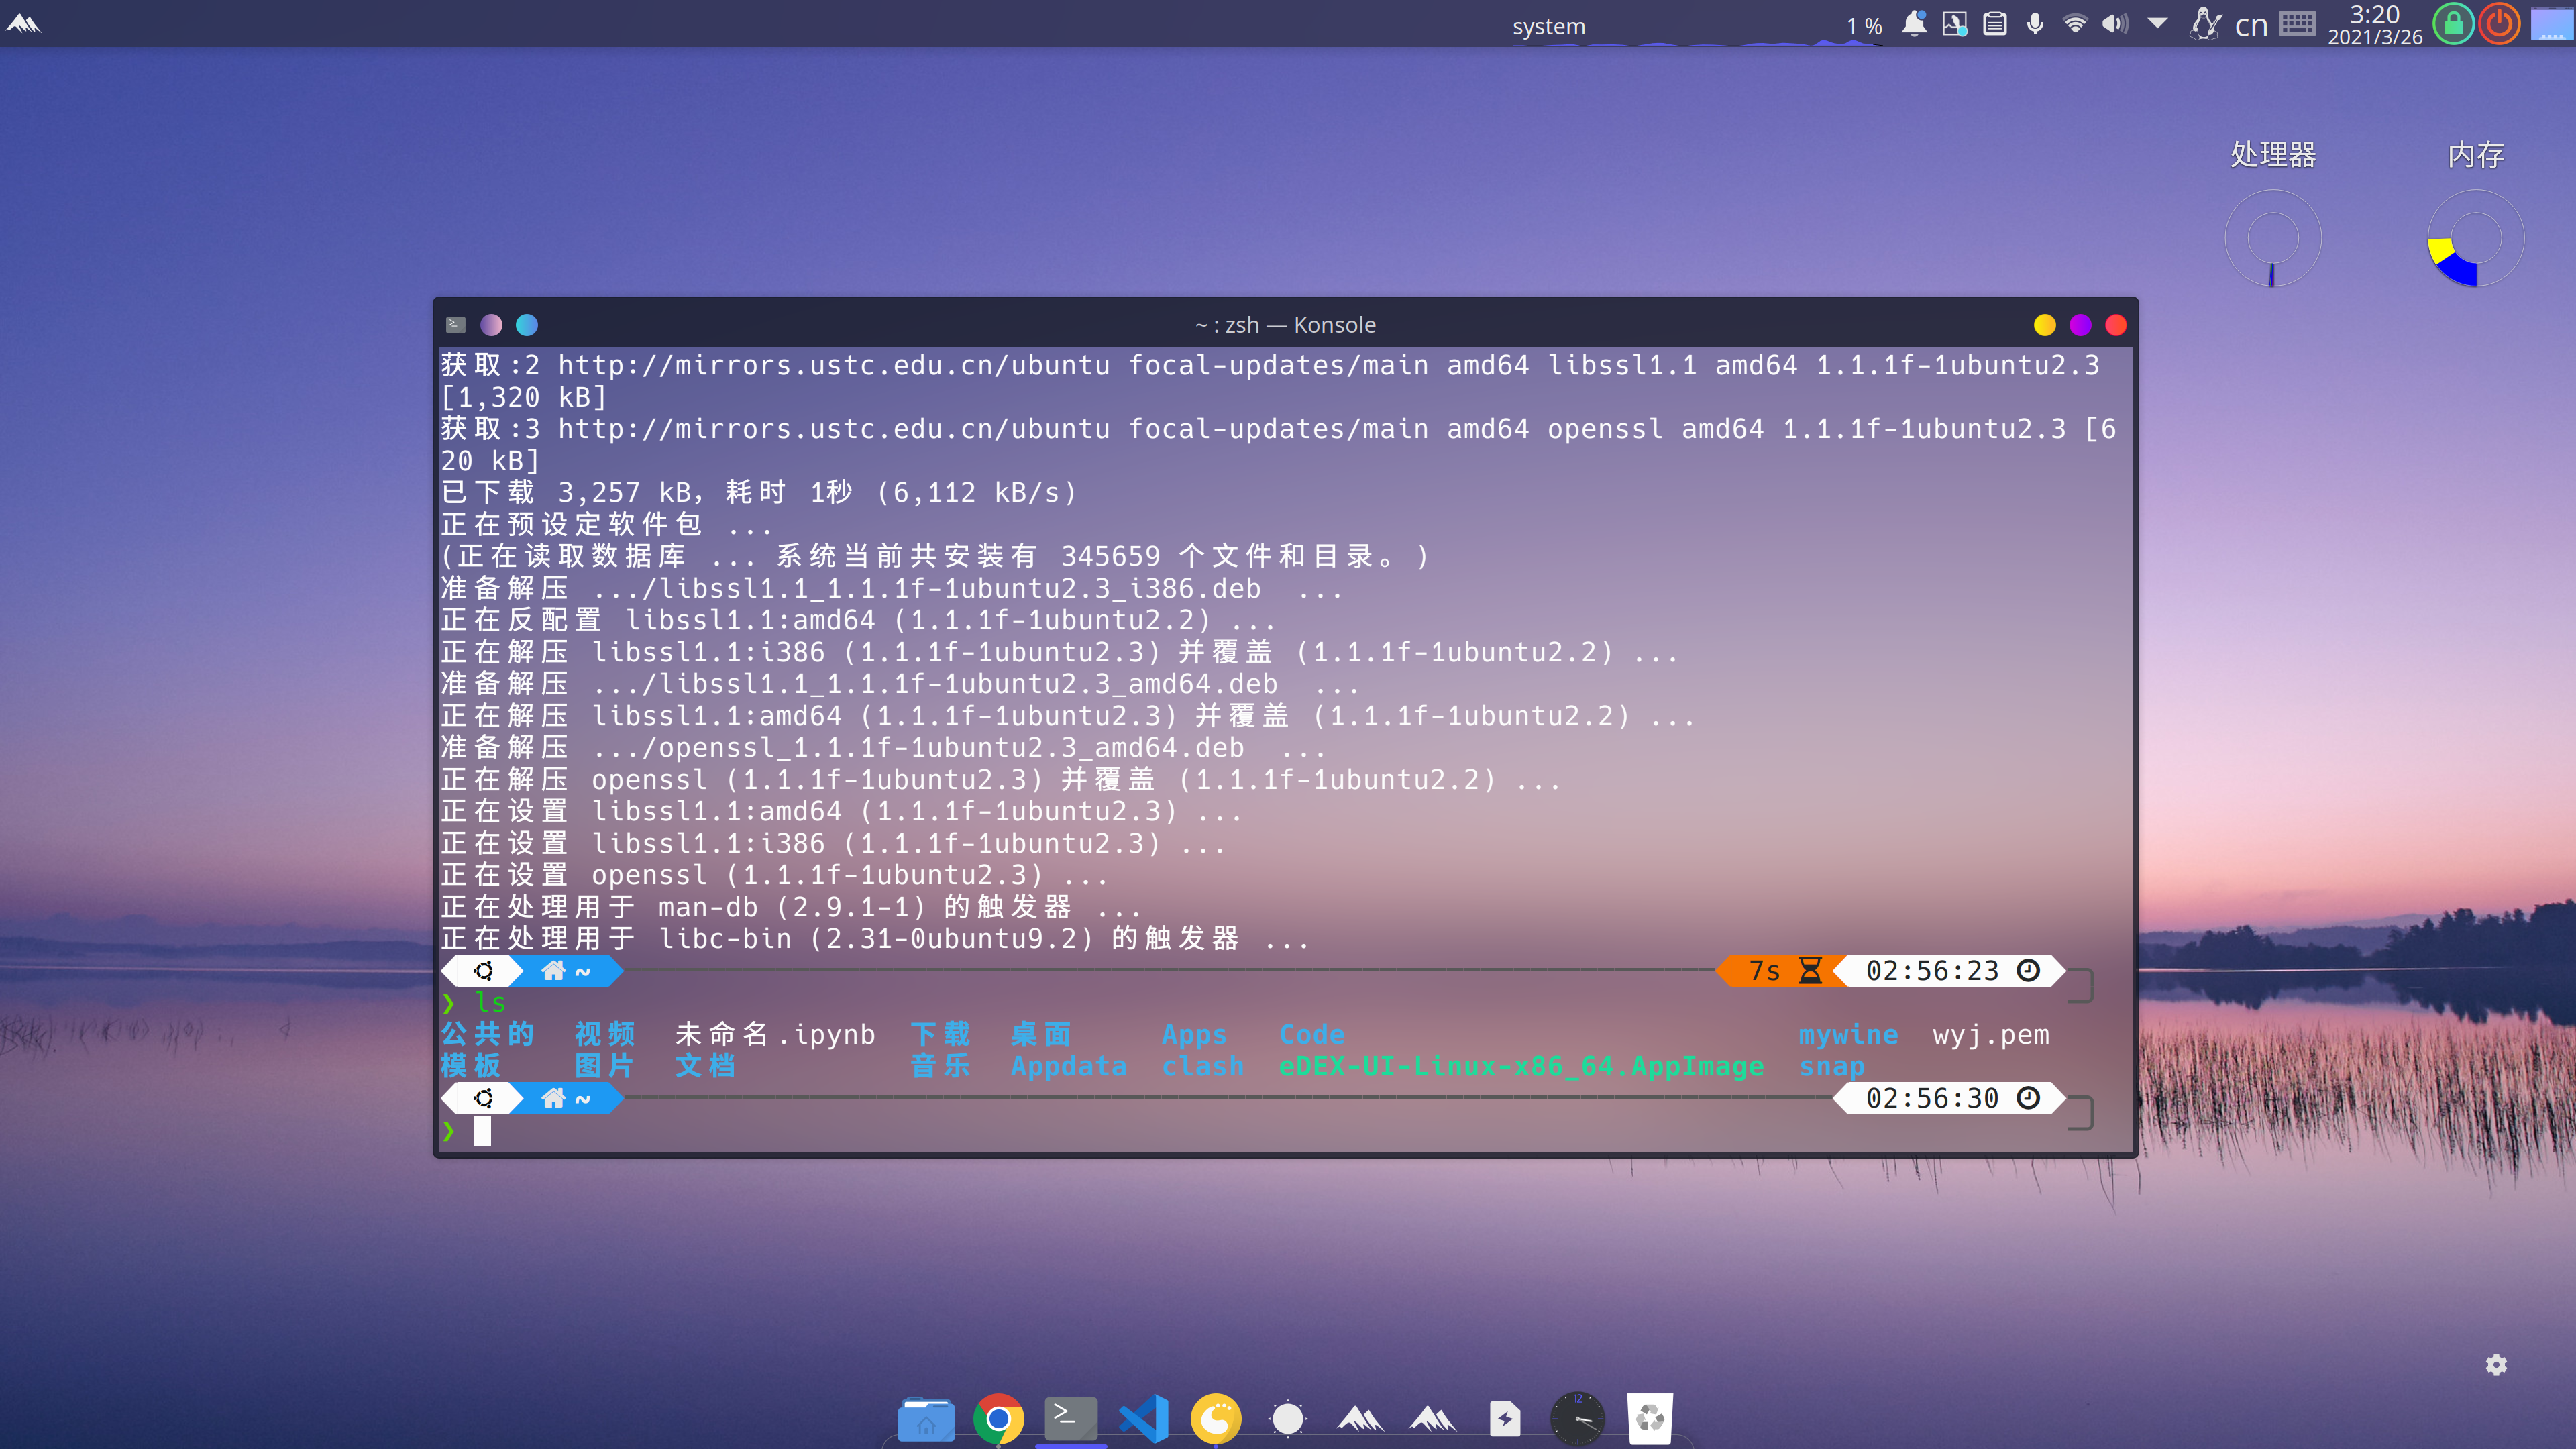The height and width of the screenshot is (1449, 2576).
Task: Open Konsole window menu terminal icon
Action: pos(456,324)
